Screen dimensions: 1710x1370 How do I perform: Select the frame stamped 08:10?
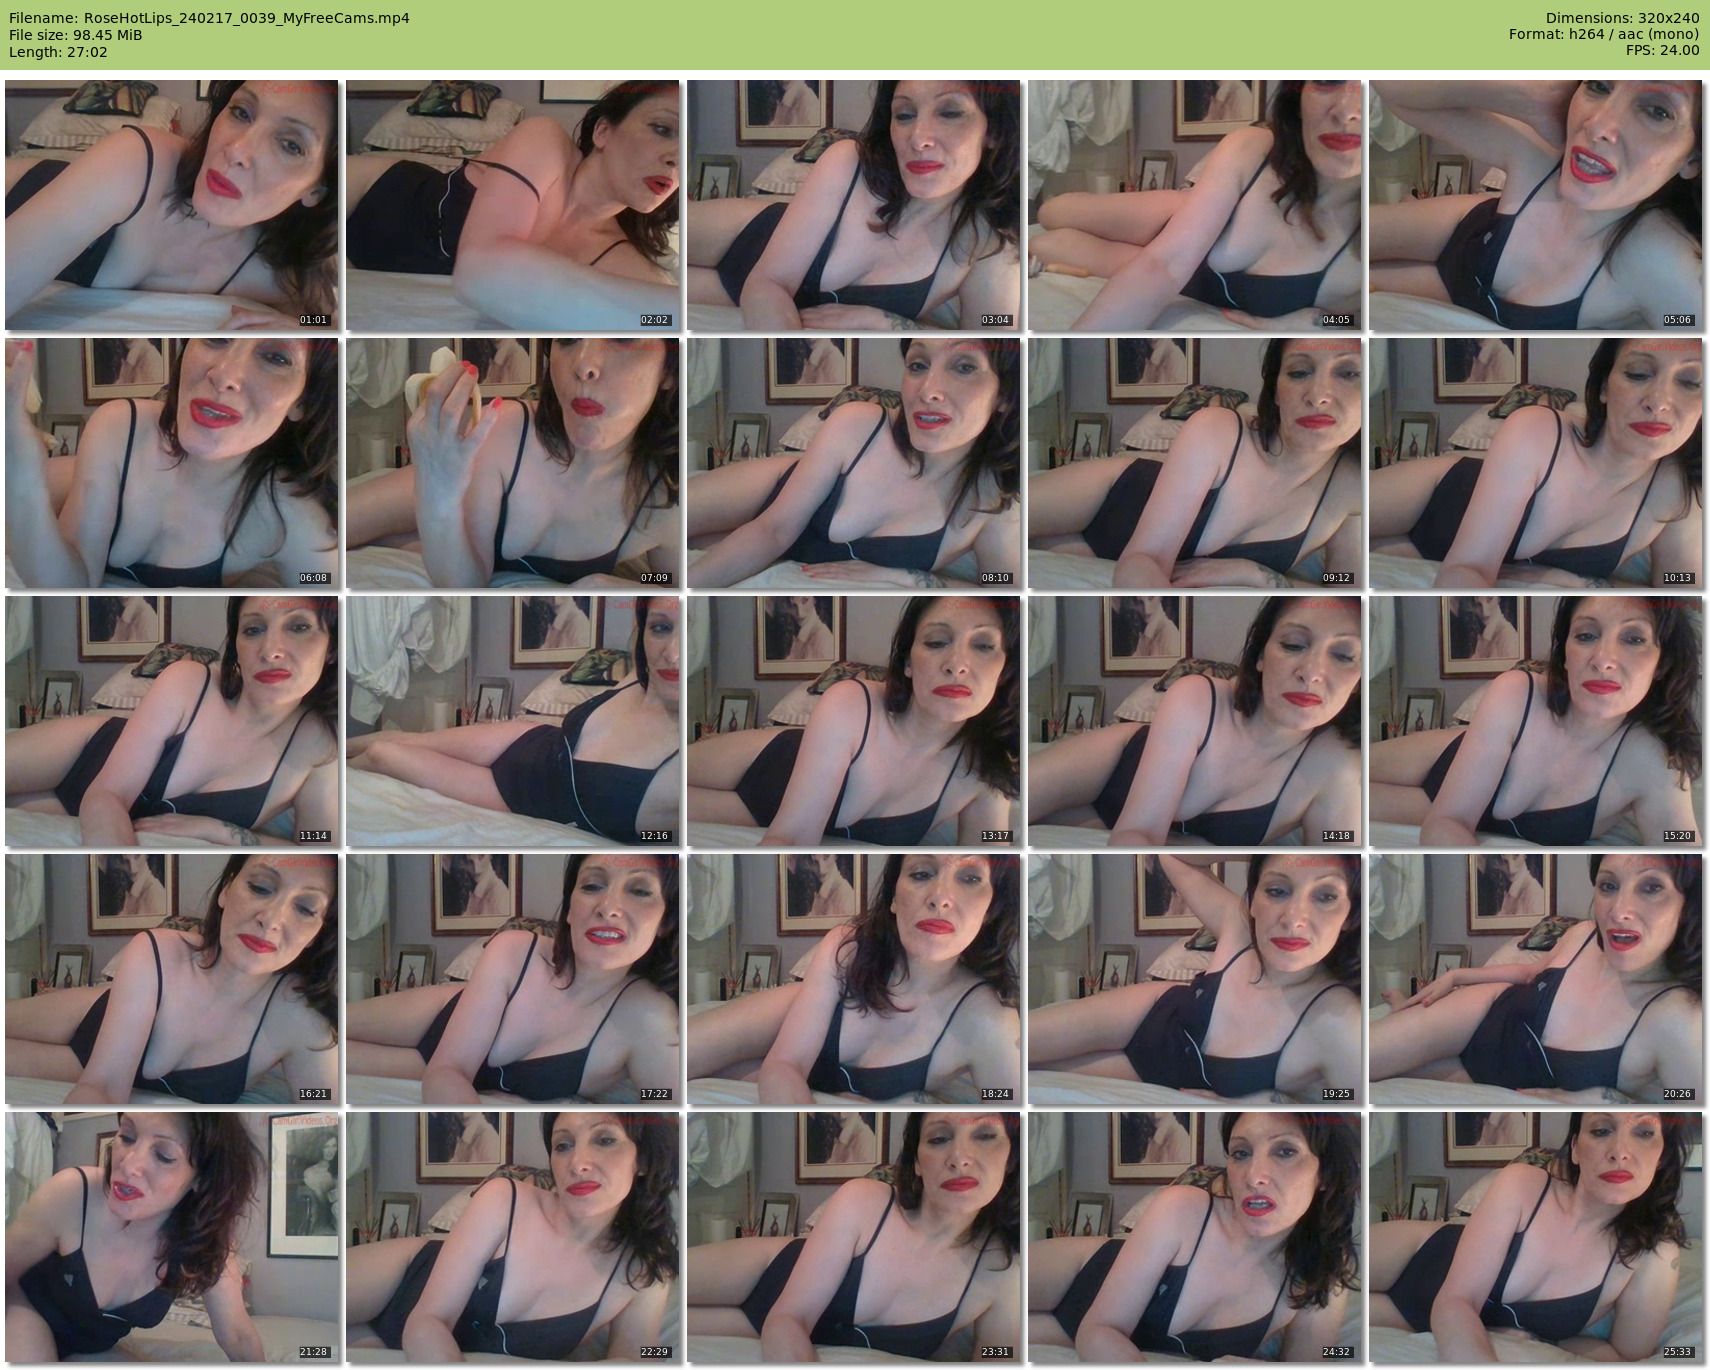[x=854, y=463]
